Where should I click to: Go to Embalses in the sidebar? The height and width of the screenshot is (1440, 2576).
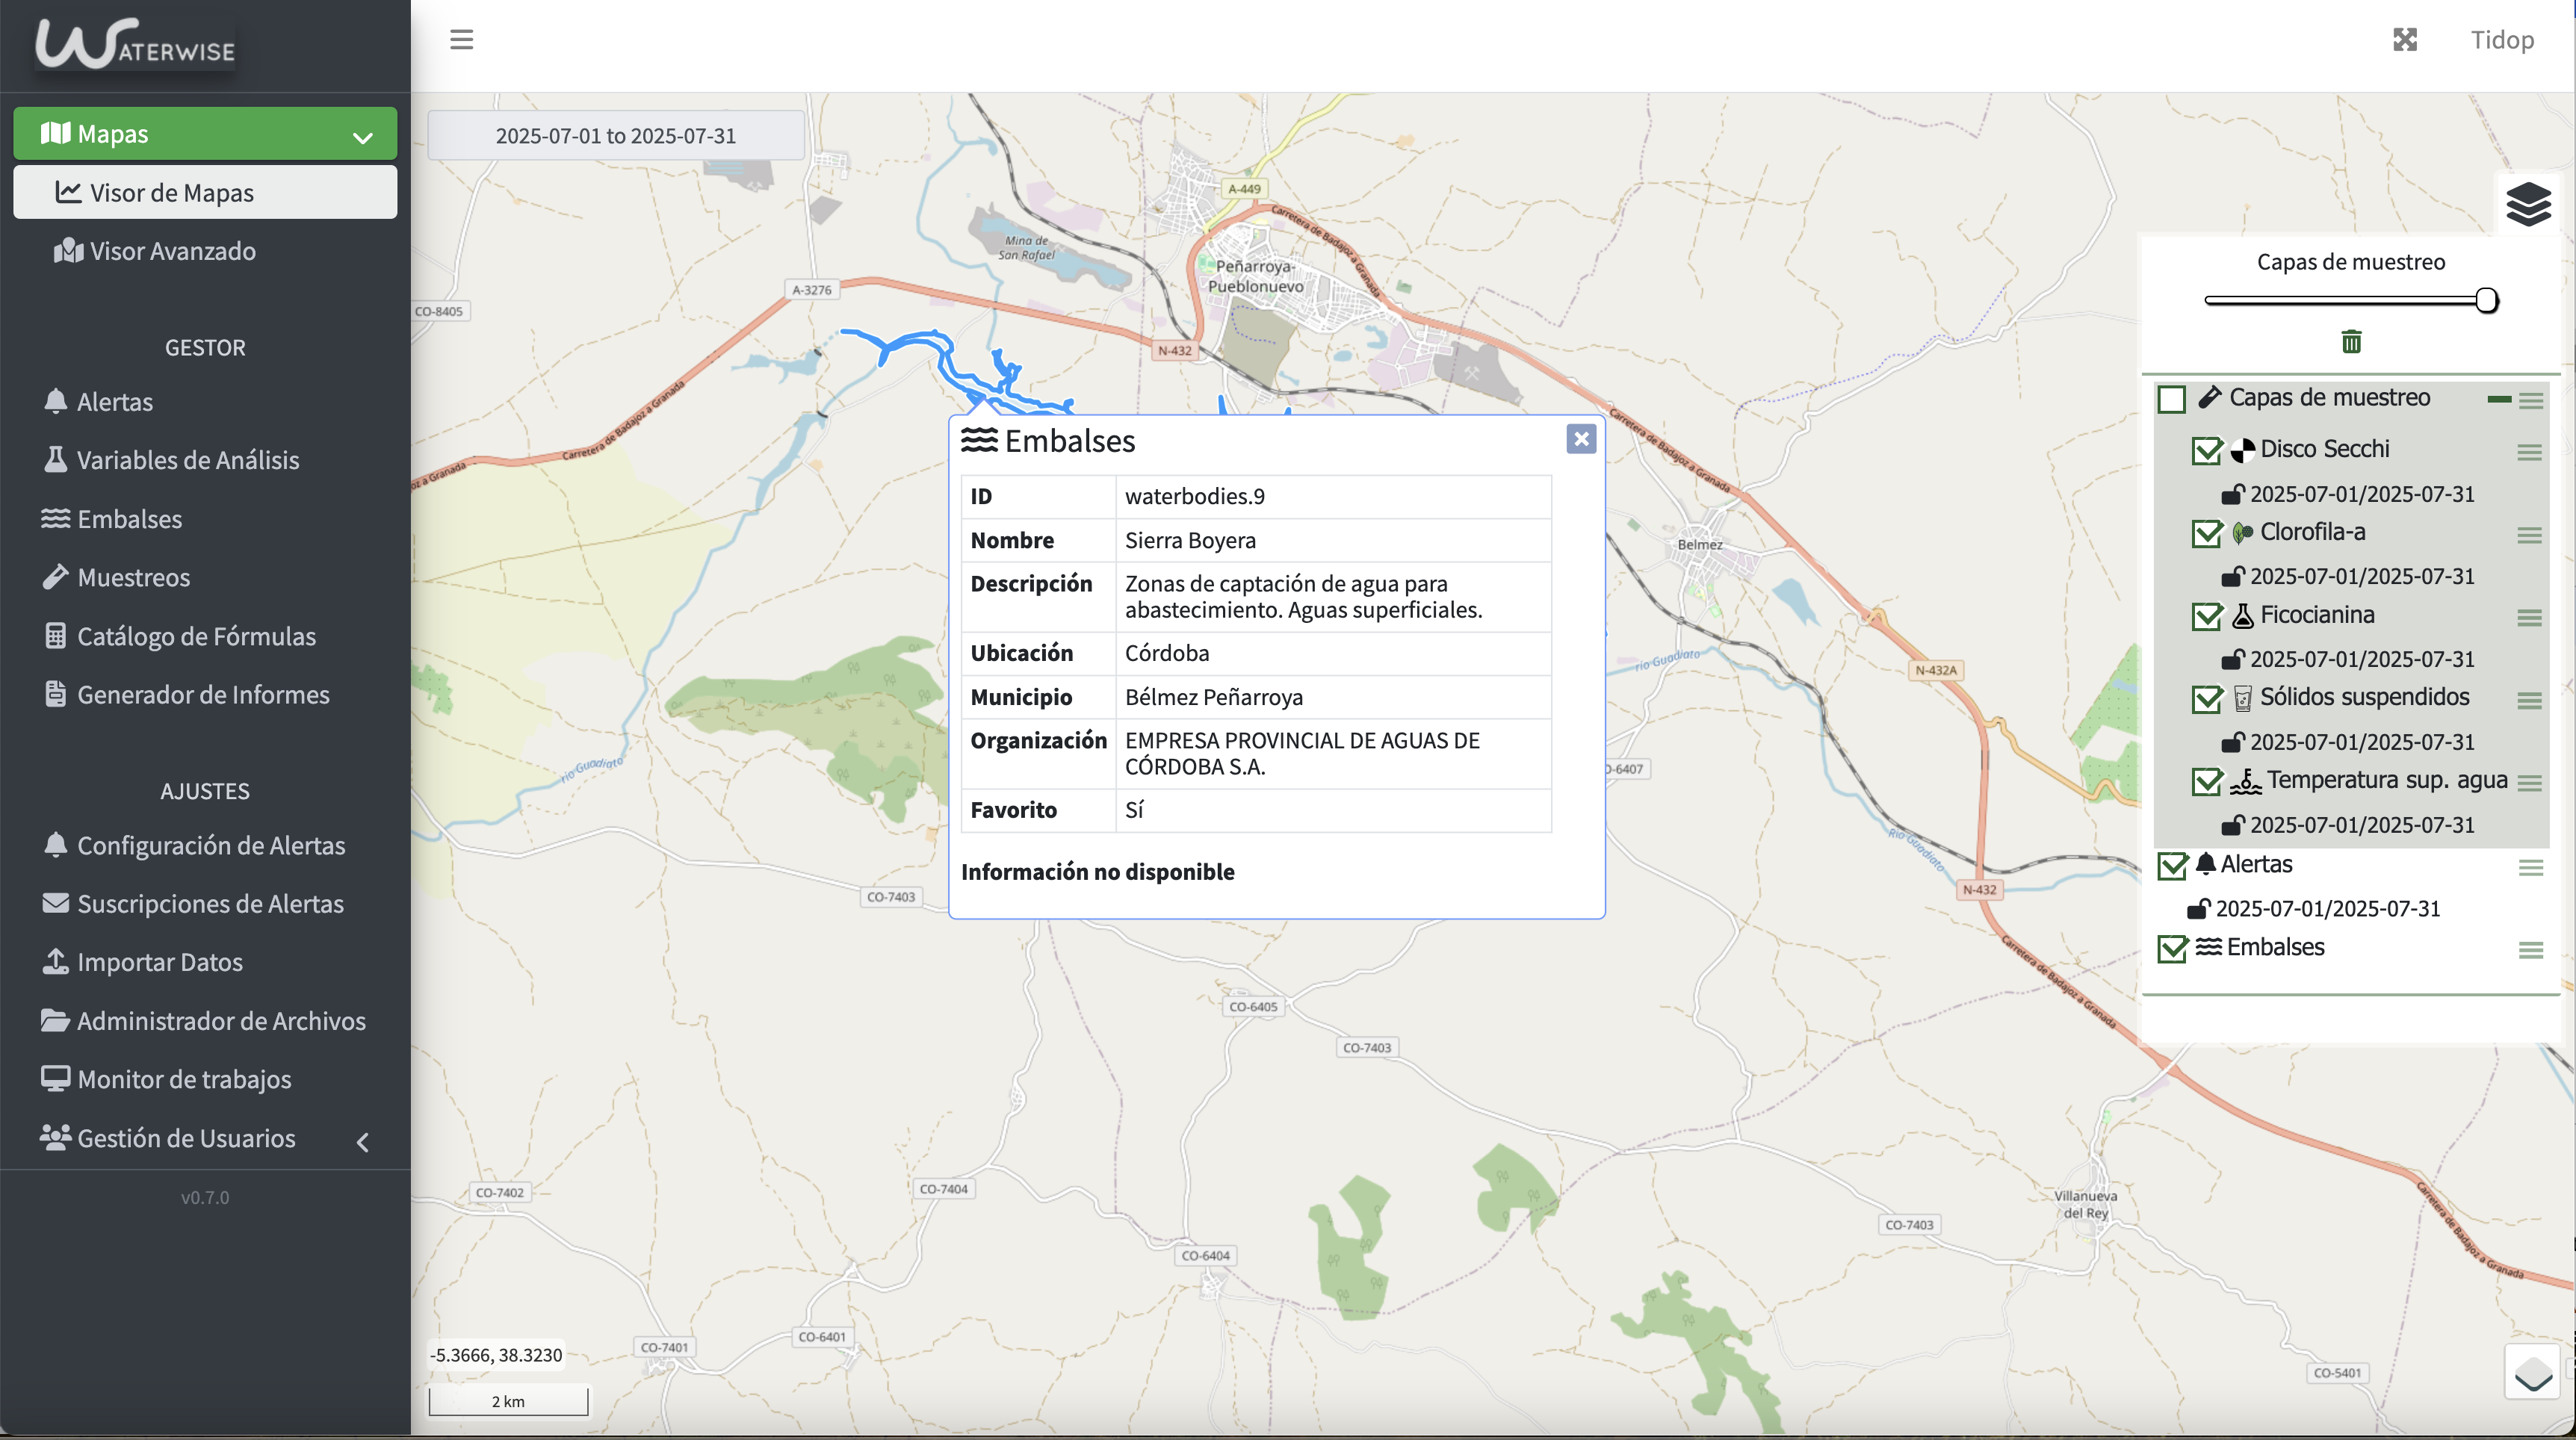205,518
